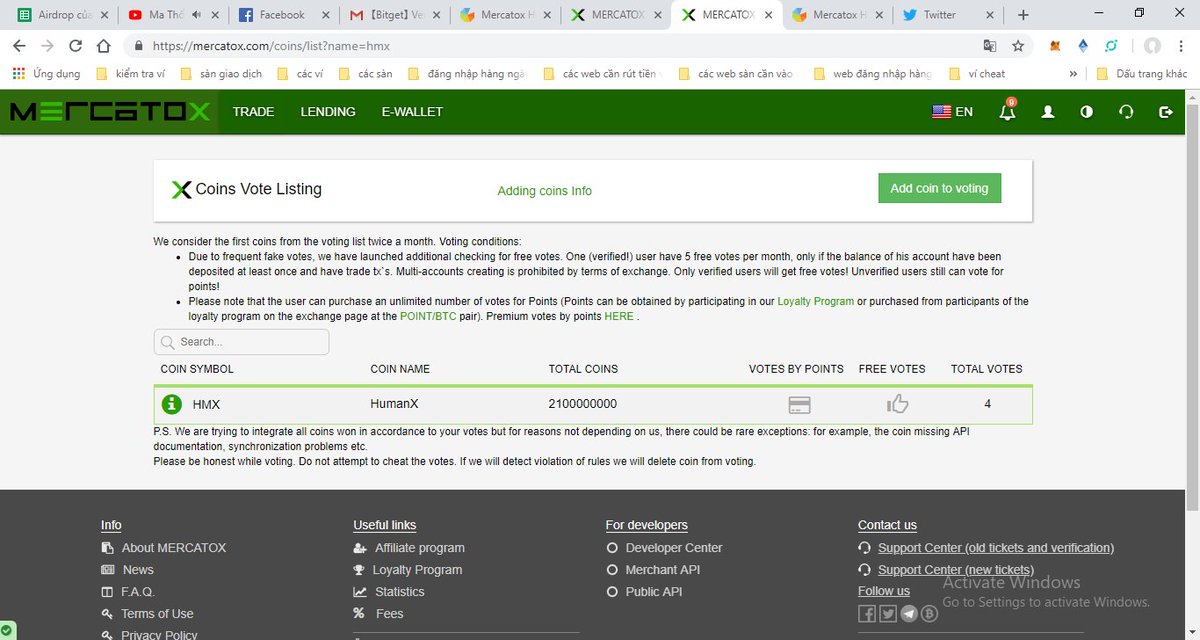The width and height of the screenshot is (1200, 640).
Task: Open Mercatox Facebook social icon in footer
Action: (867, 614)
